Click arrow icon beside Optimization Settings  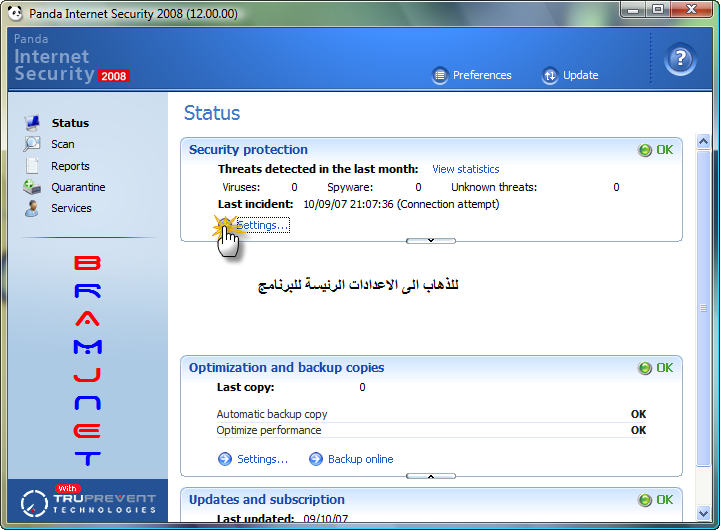(x=225, y=459)
